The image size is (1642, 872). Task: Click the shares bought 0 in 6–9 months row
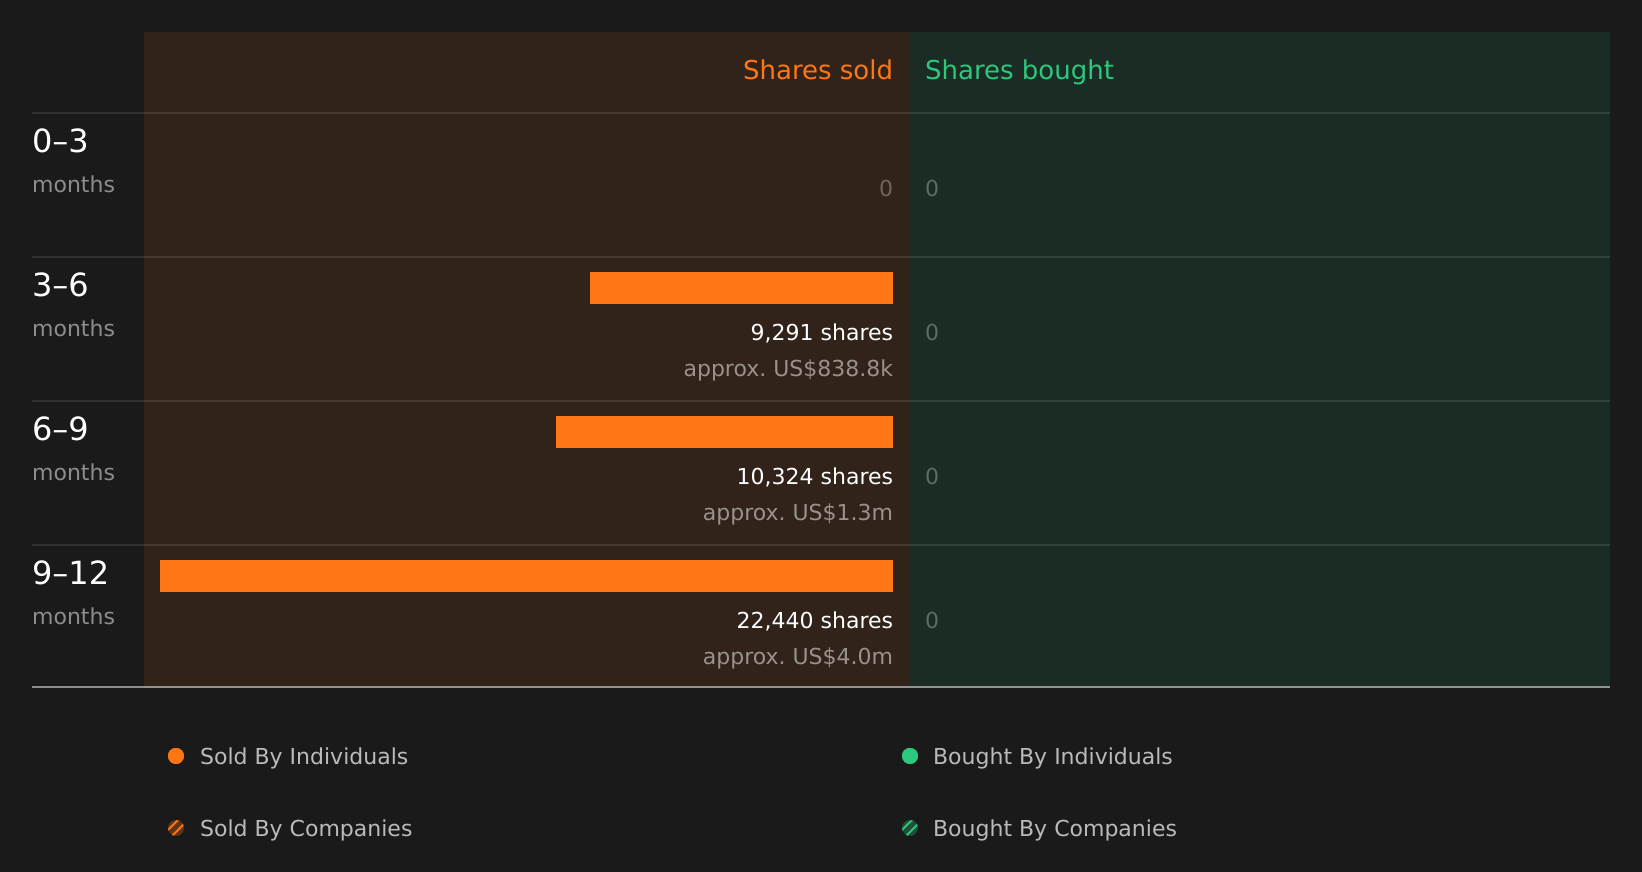(932, 477)
